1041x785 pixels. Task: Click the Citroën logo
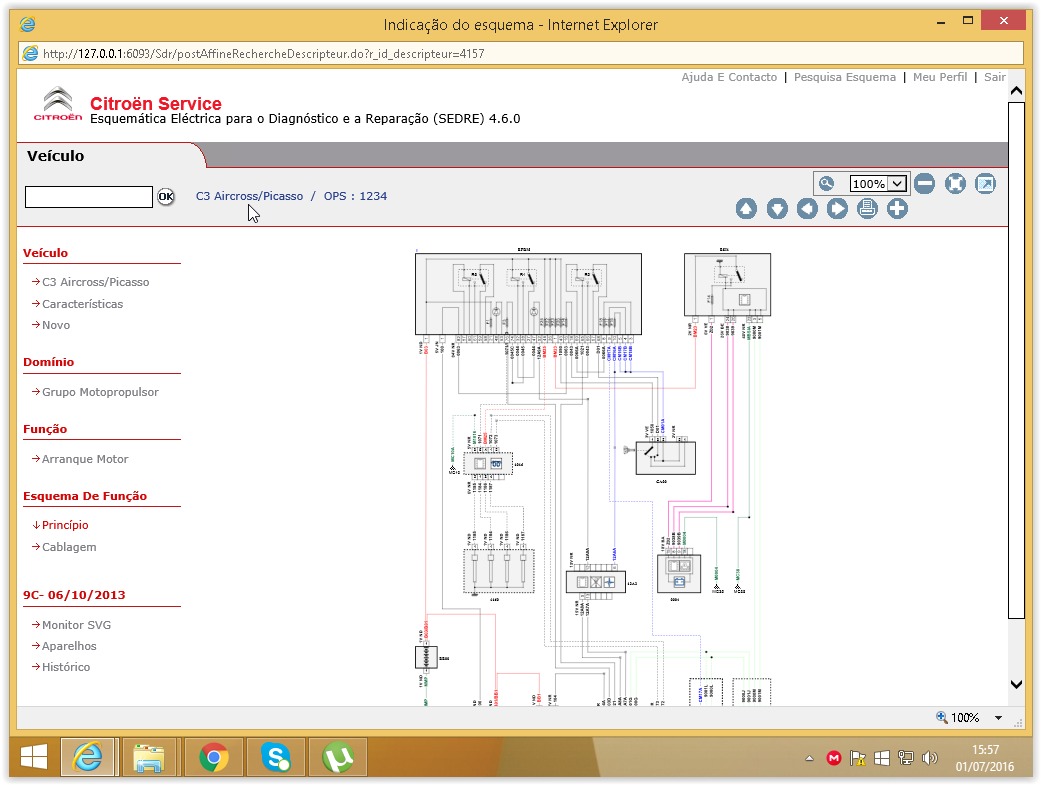[58, 104]
